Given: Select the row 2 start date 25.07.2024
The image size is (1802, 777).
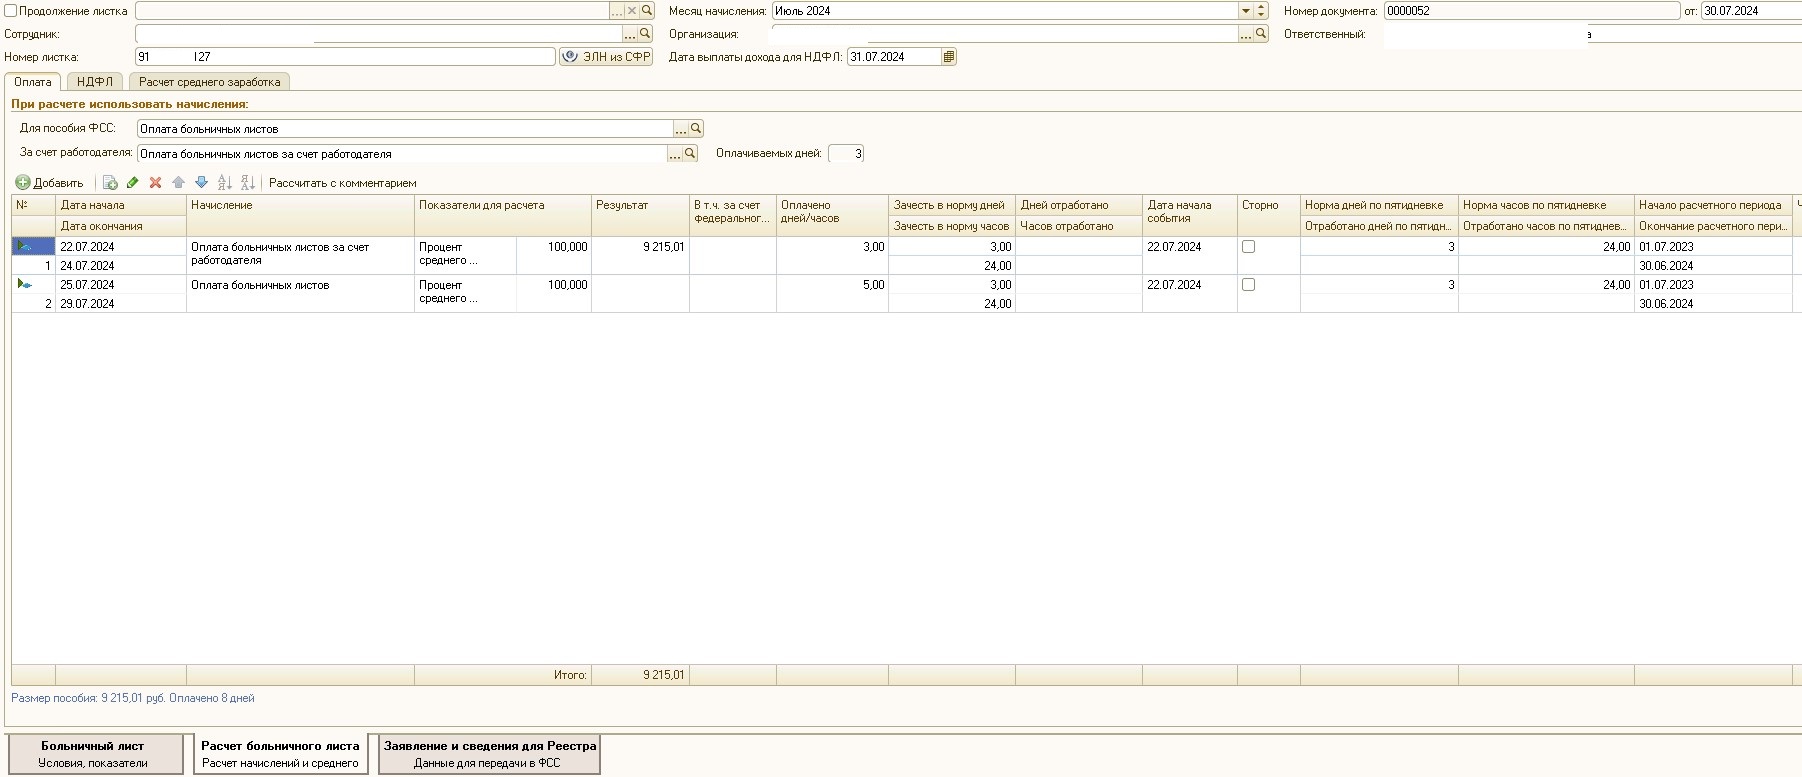Looking at the screenshot, I should tap(121, 285).
